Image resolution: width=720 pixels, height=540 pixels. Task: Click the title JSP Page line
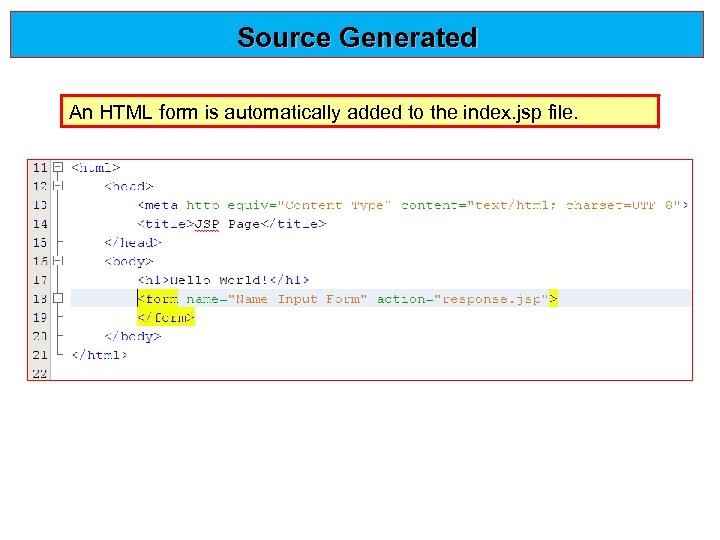click(232, 224)
